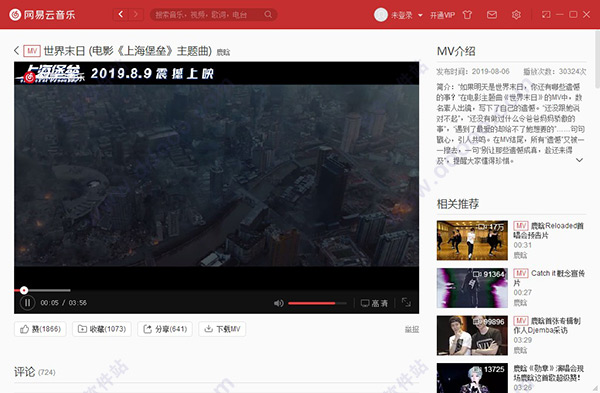Open the skin shirt icon
Viewport: 600px width, 393px height.
pos(467,15)
